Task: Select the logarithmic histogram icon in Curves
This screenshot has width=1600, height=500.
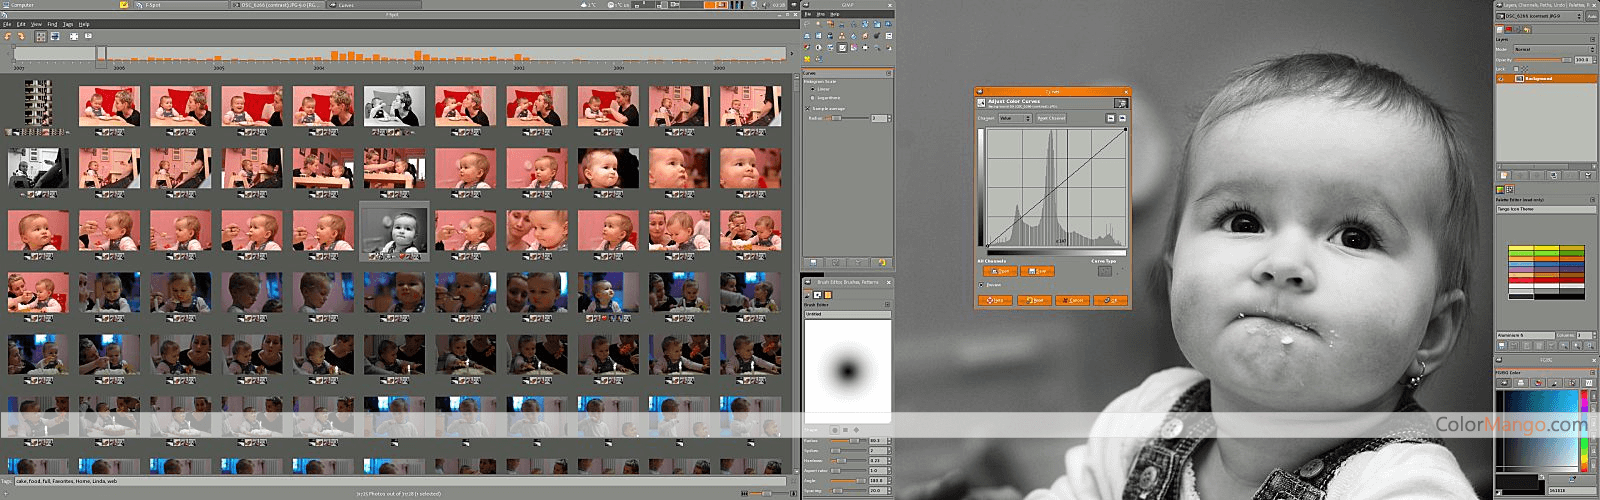Action: [1122, 118]
